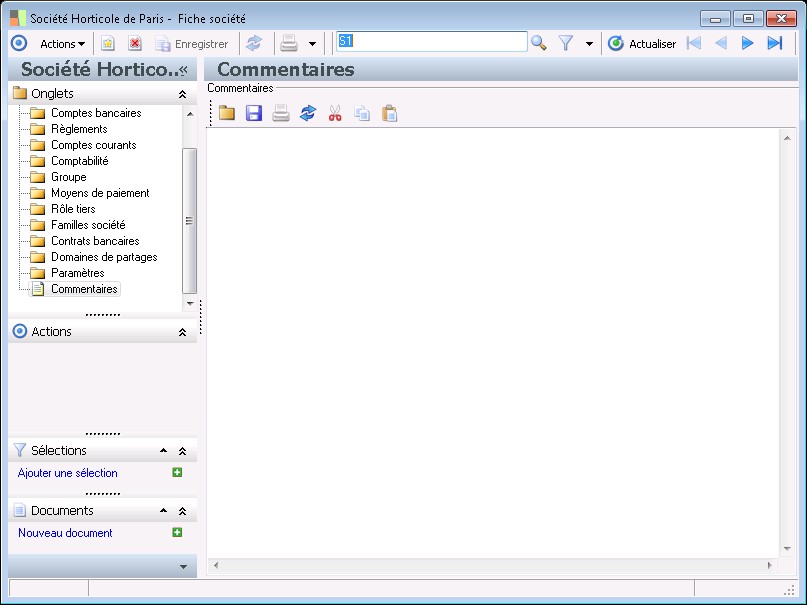Click the Actualiser button
The width and height of the screenshot is (807, 605).
tap(642, 44)
